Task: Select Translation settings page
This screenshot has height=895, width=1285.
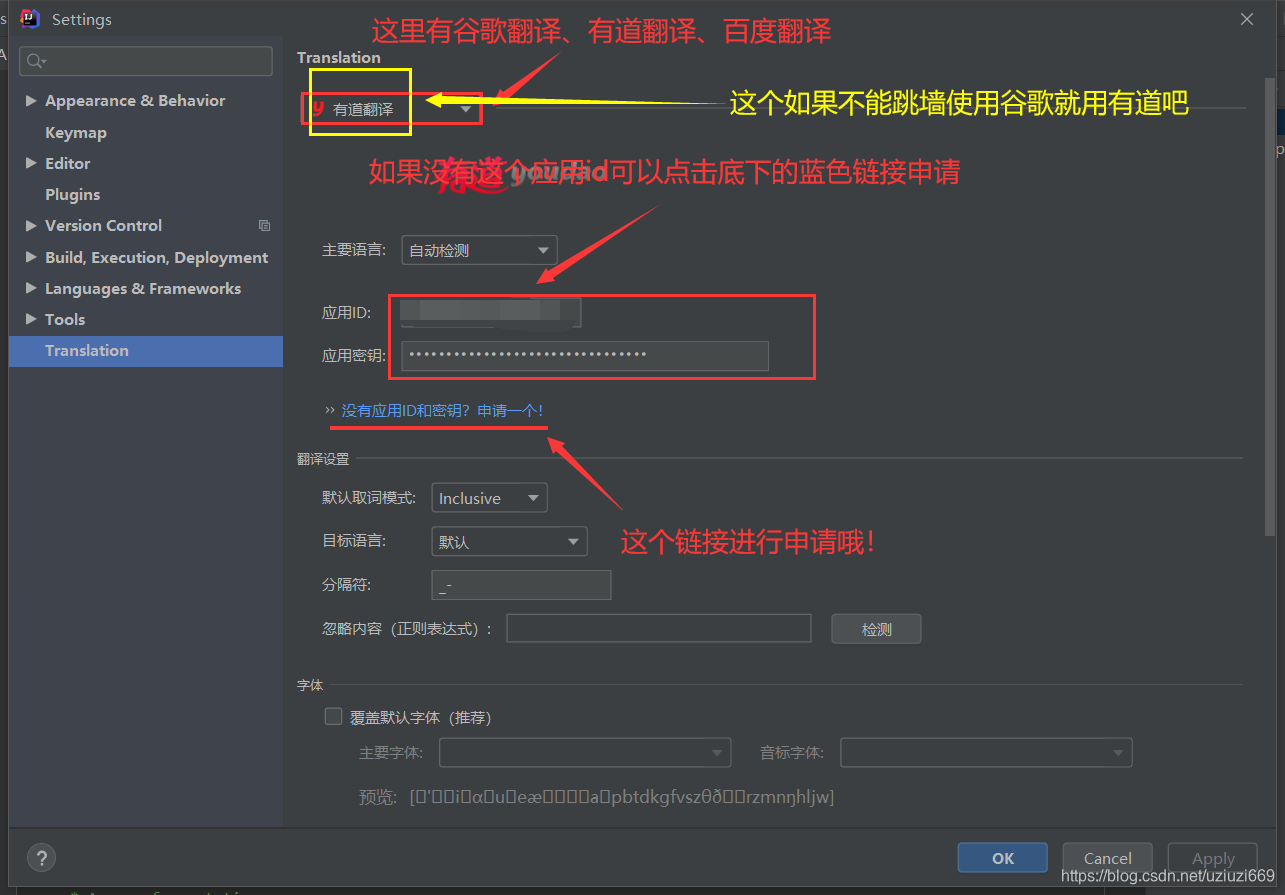Action: tap(146, 351)
